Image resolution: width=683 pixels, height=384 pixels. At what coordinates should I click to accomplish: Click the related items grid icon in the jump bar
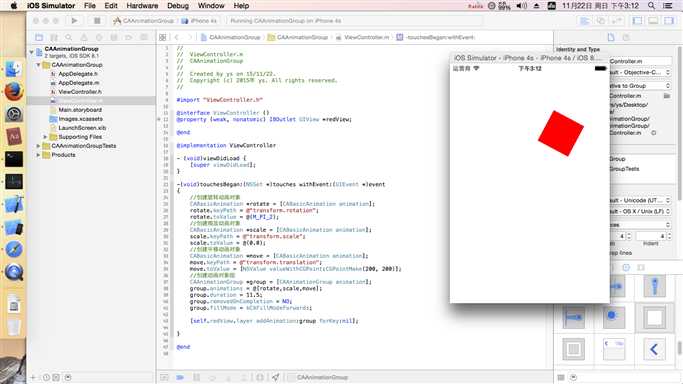[x=162, y=37]
